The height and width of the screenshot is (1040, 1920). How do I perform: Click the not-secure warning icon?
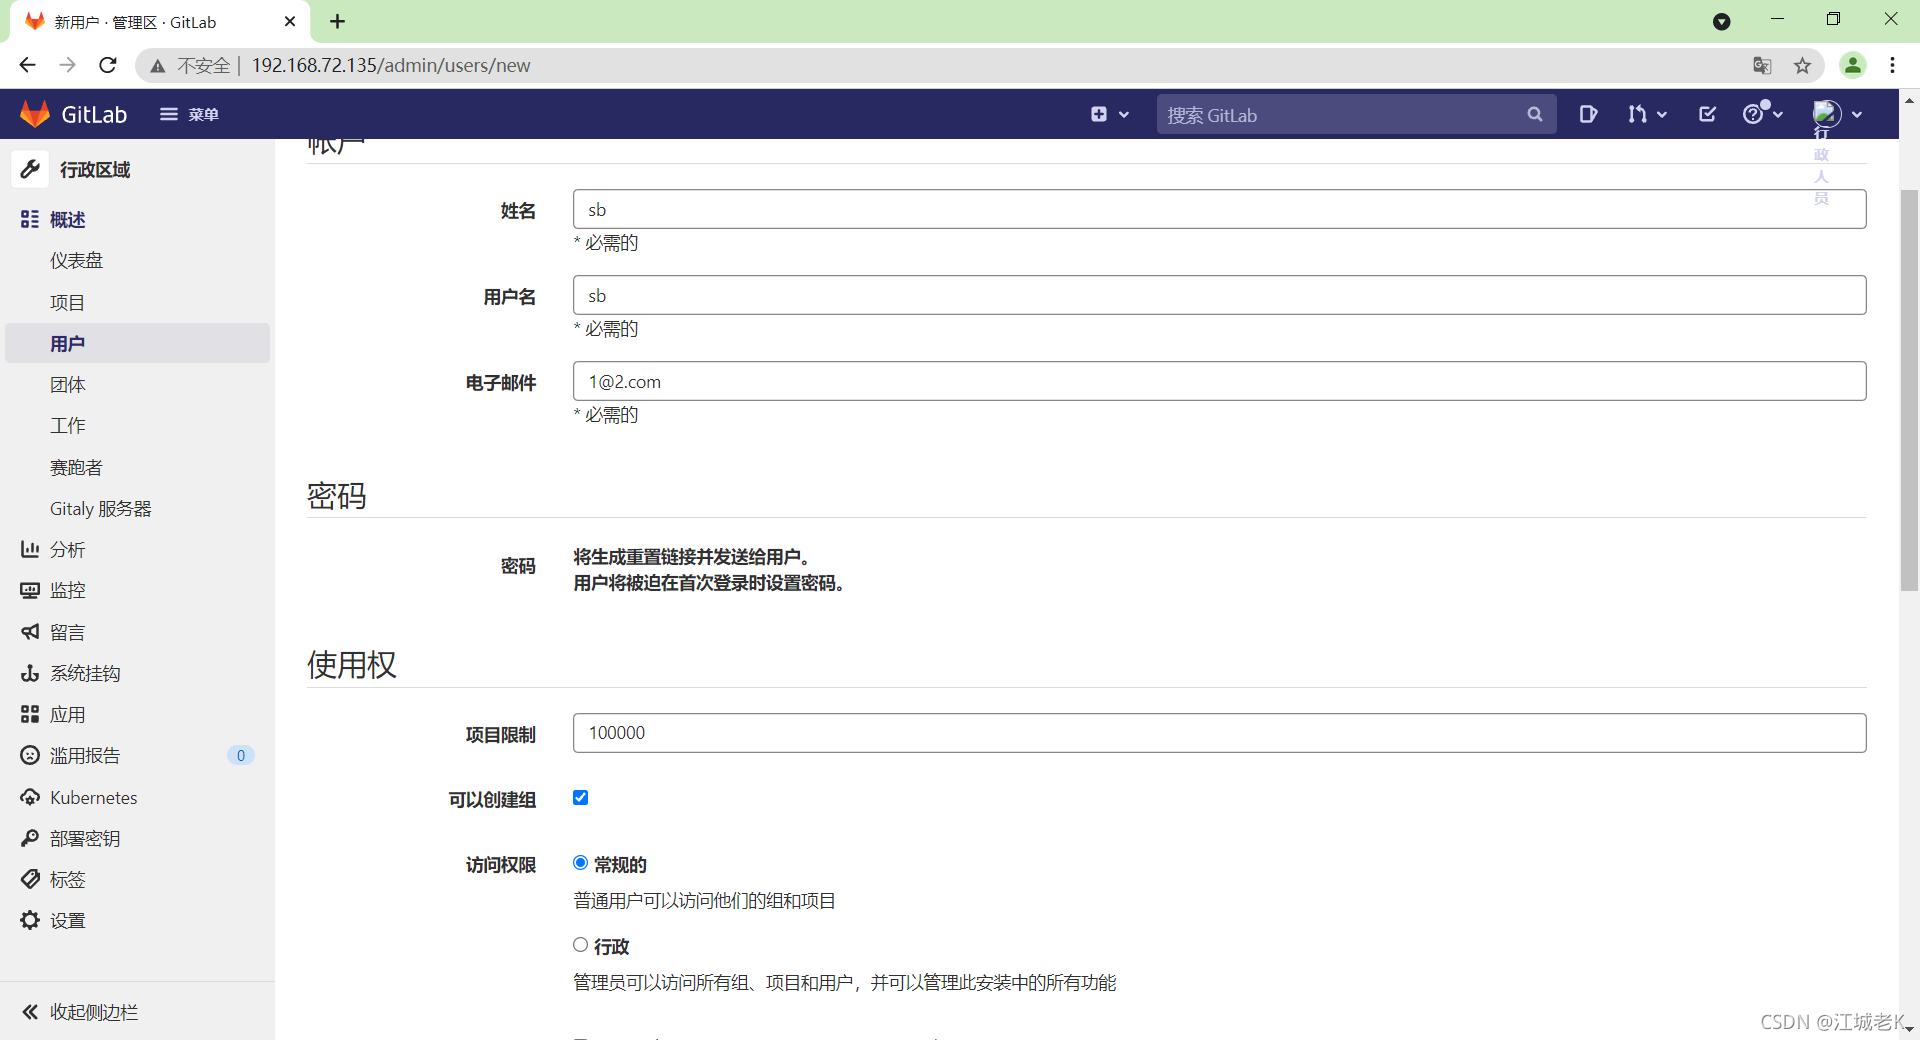point(158,66)
